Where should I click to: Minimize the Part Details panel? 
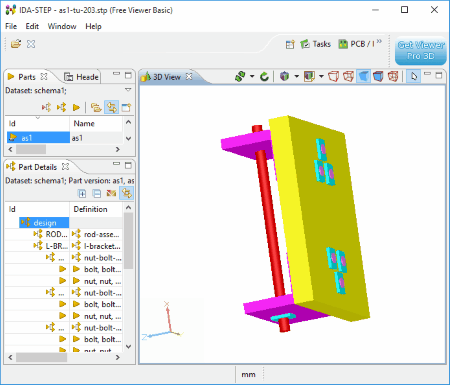[x=116, y=164]
